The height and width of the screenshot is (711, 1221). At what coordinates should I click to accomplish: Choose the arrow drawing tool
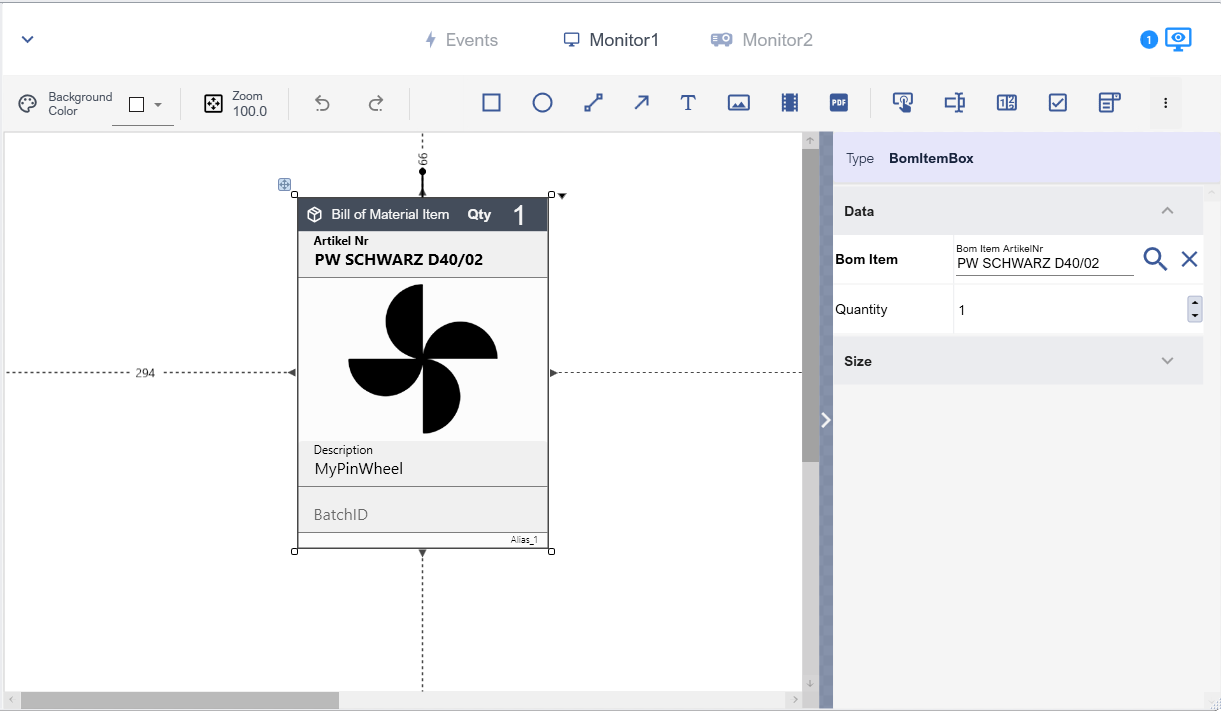(641, 103)
